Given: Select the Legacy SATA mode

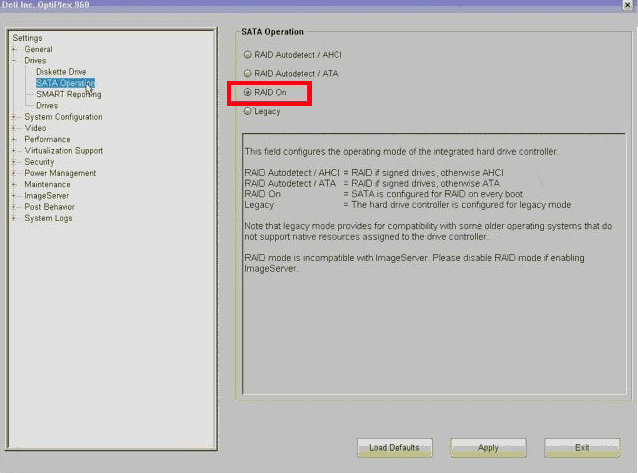Looking at the screenshot, I should pyautogui.click(x=248, y=111).
